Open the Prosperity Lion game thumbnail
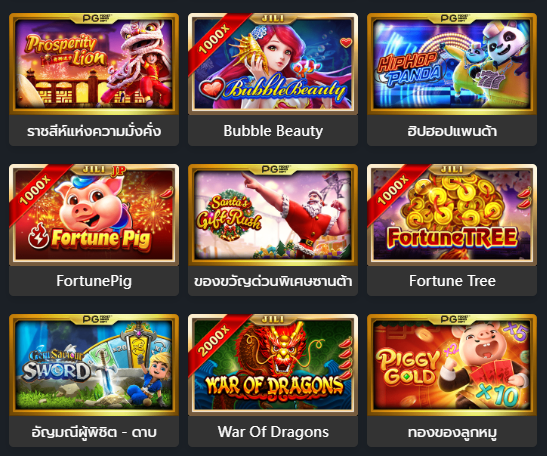 [x=94, y=64]
